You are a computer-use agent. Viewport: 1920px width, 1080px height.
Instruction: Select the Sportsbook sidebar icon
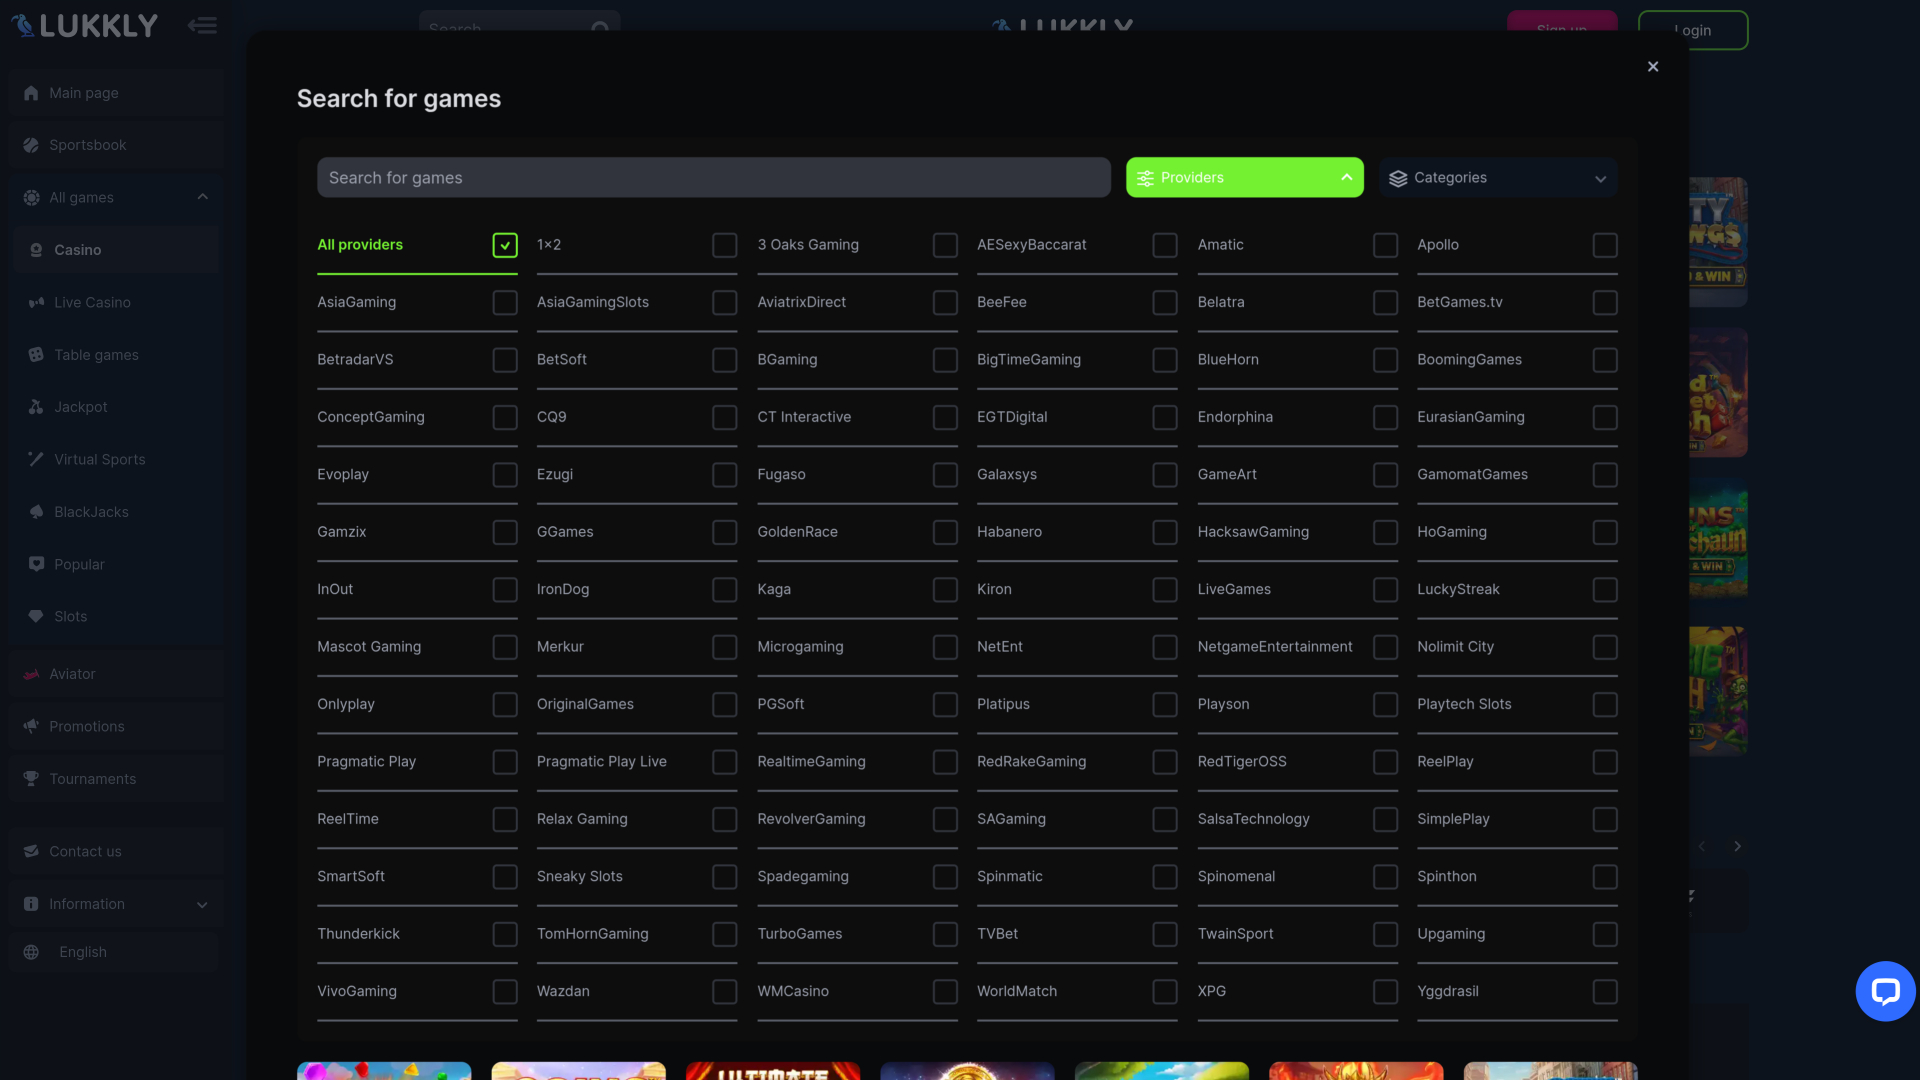pos(31,145)
